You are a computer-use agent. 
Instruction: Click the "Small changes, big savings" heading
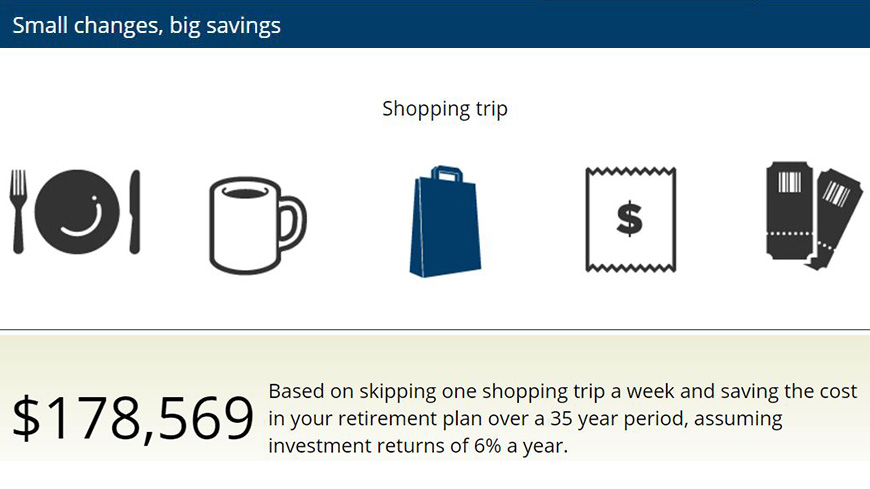pyautogui.click(x=146, y=26)
